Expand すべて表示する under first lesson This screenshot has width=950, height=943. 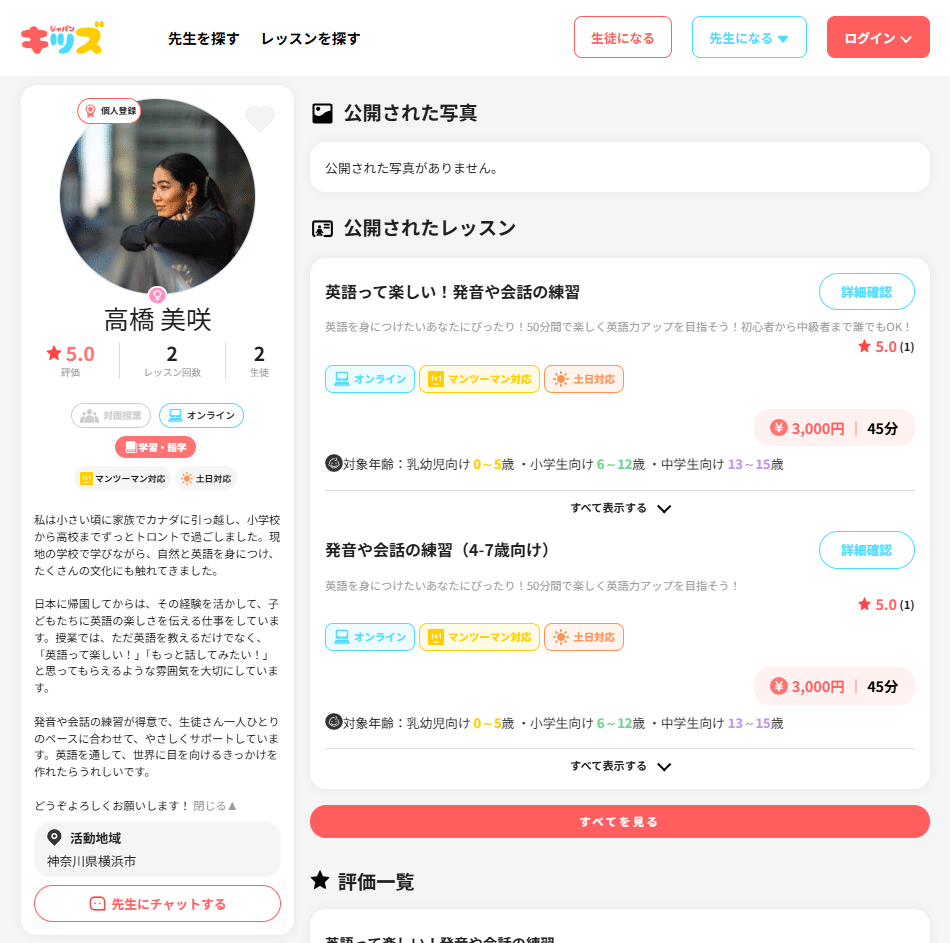620,508
